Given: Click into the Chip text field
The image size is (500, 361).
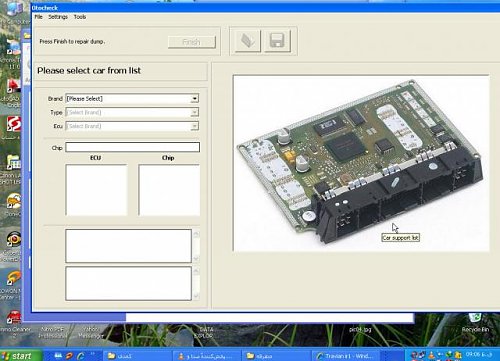Looking at the screenshot, I should coord(133,147).
